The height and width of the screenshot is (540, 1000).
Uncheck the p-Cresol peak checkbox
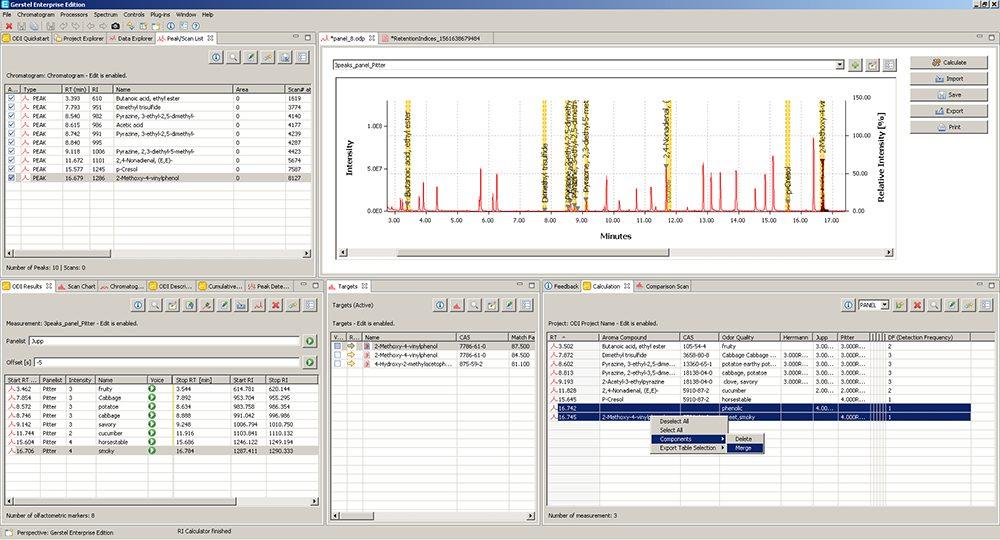tap(12, 170)
